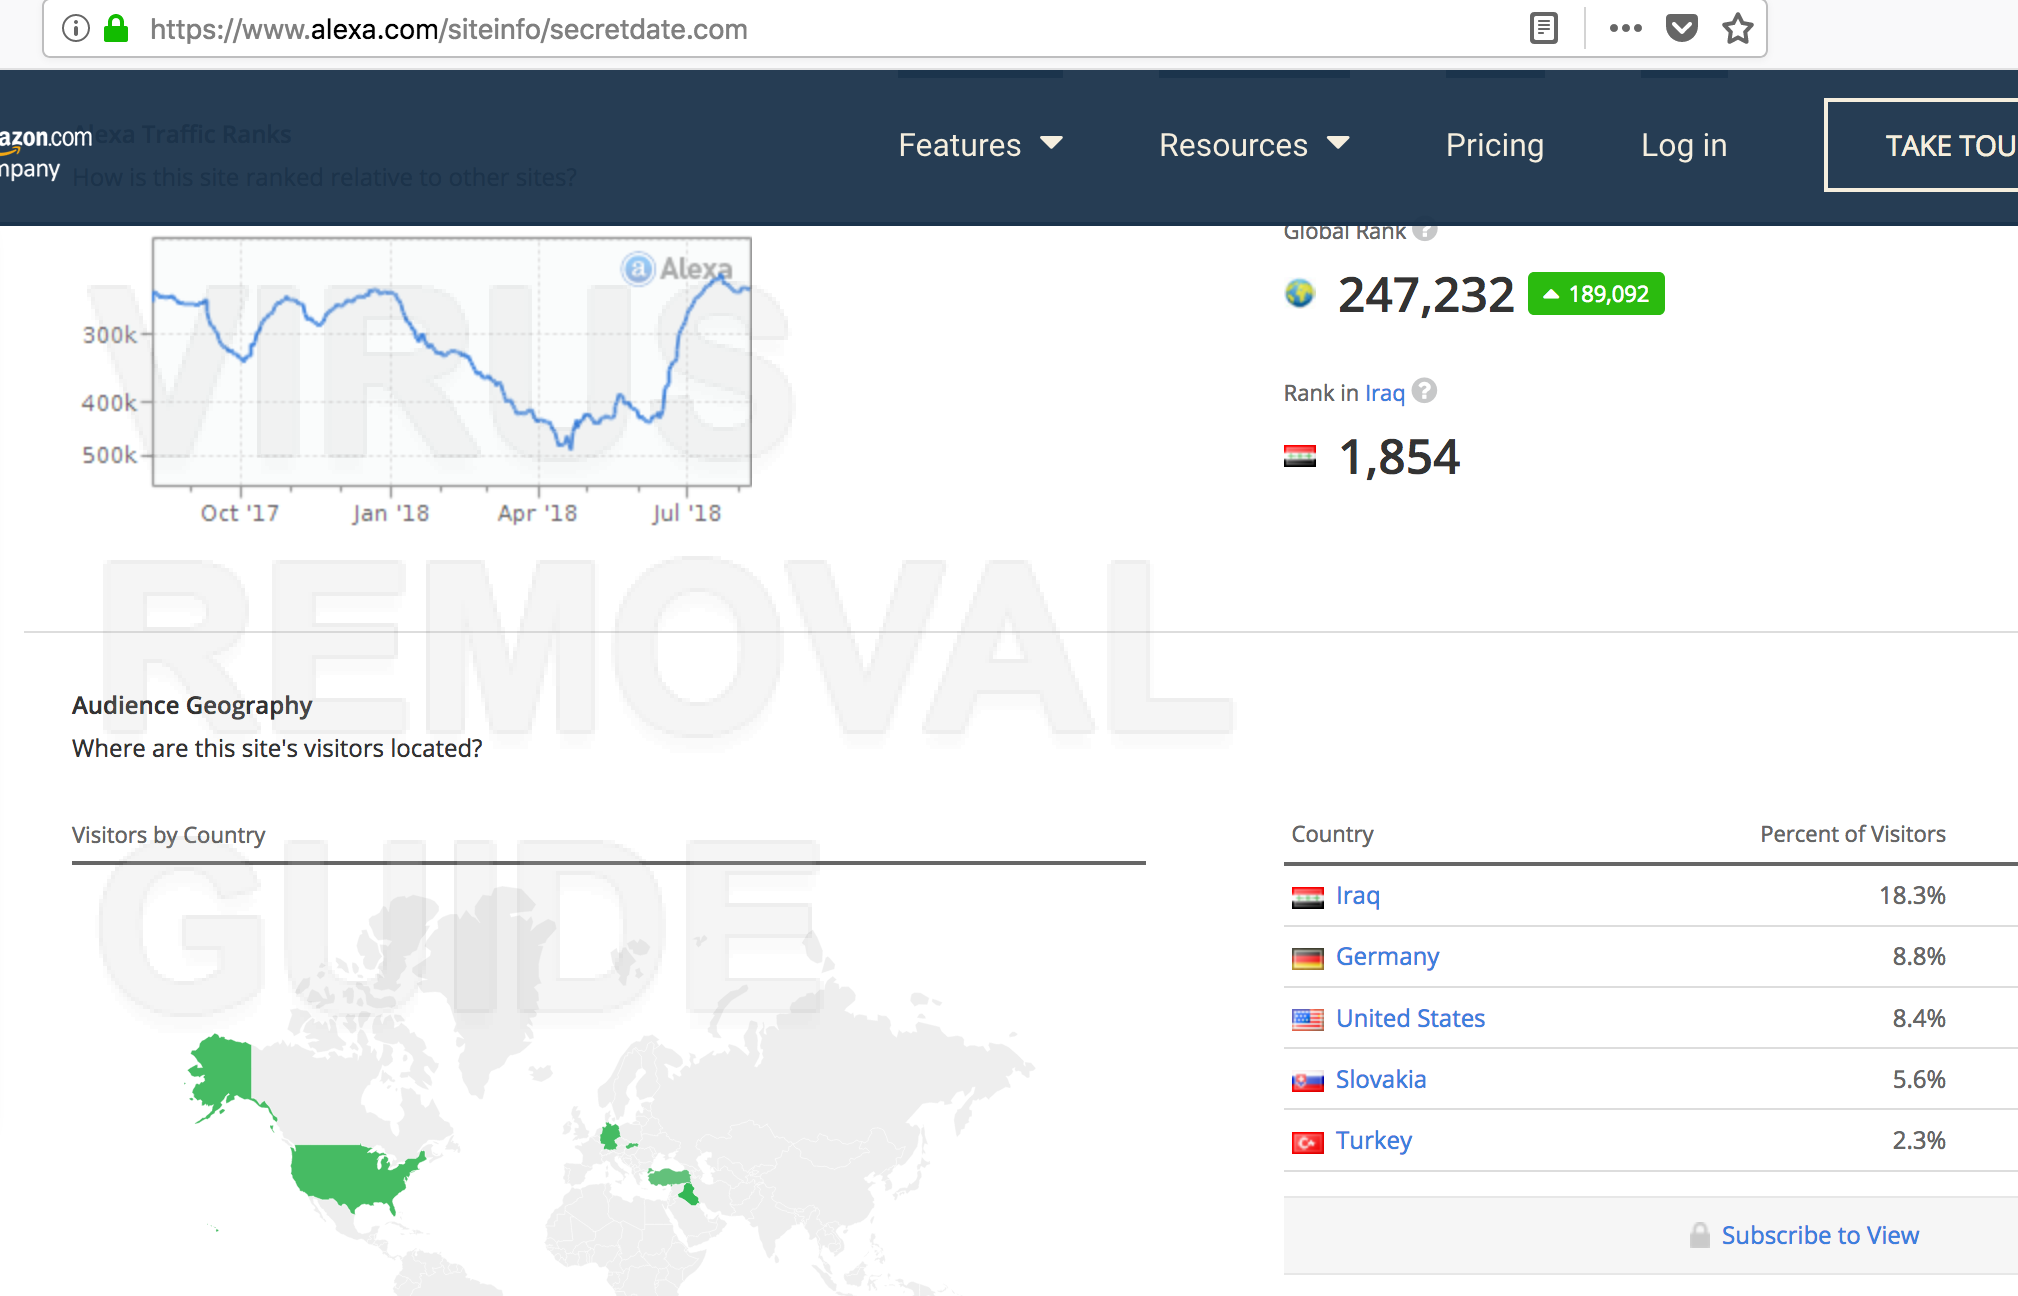Click Visitors by Country label
The image size is (2018, 1296).
(168, 835)
